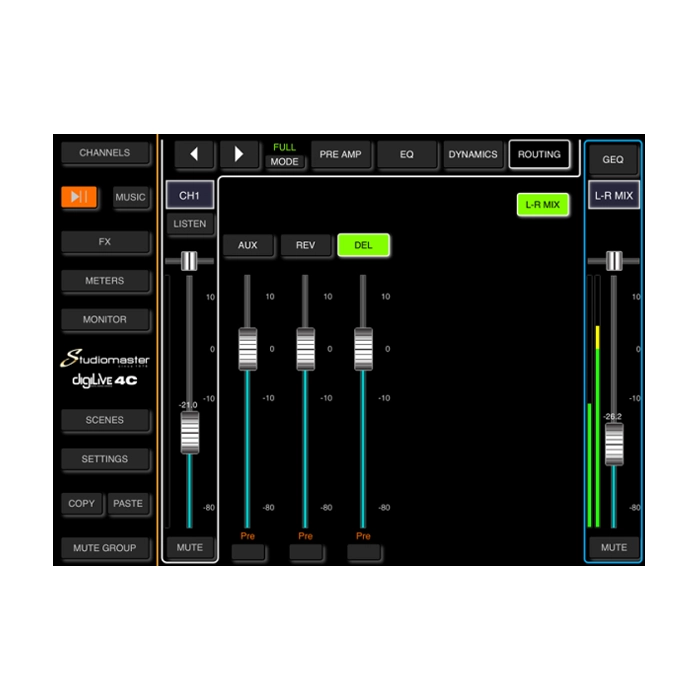Click the CH1 fader handle
The width and height of the screenshot is (700, 700).
(x=189, y=432)
